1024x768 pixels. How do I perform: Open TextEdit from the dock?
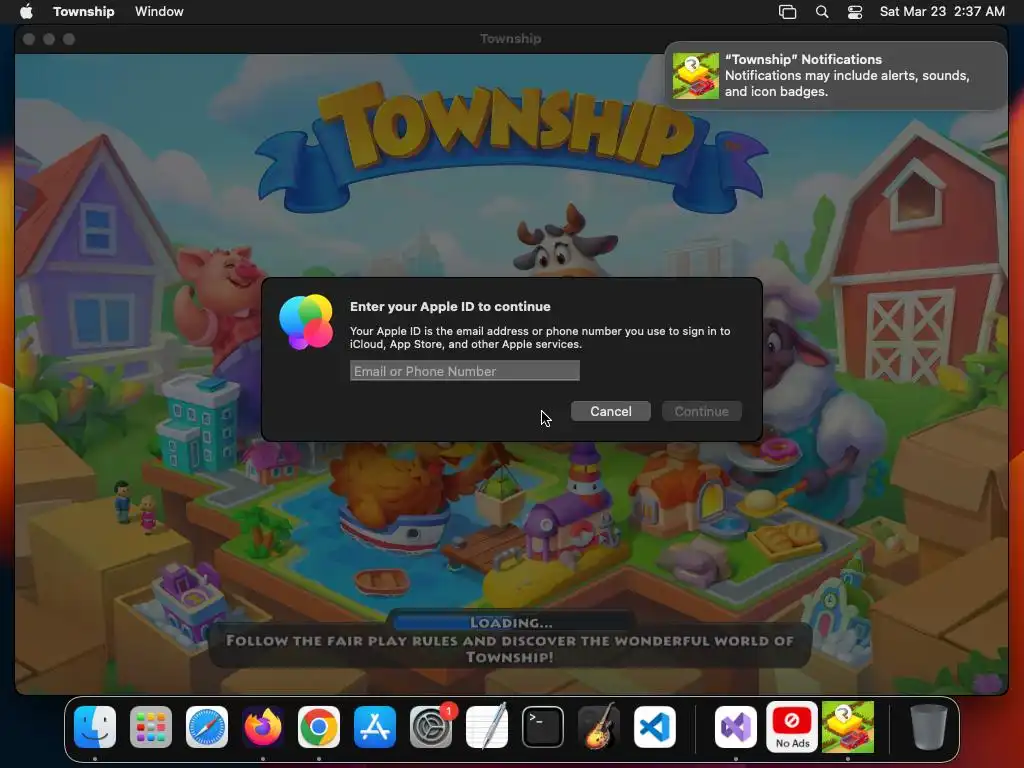point(487,727)
